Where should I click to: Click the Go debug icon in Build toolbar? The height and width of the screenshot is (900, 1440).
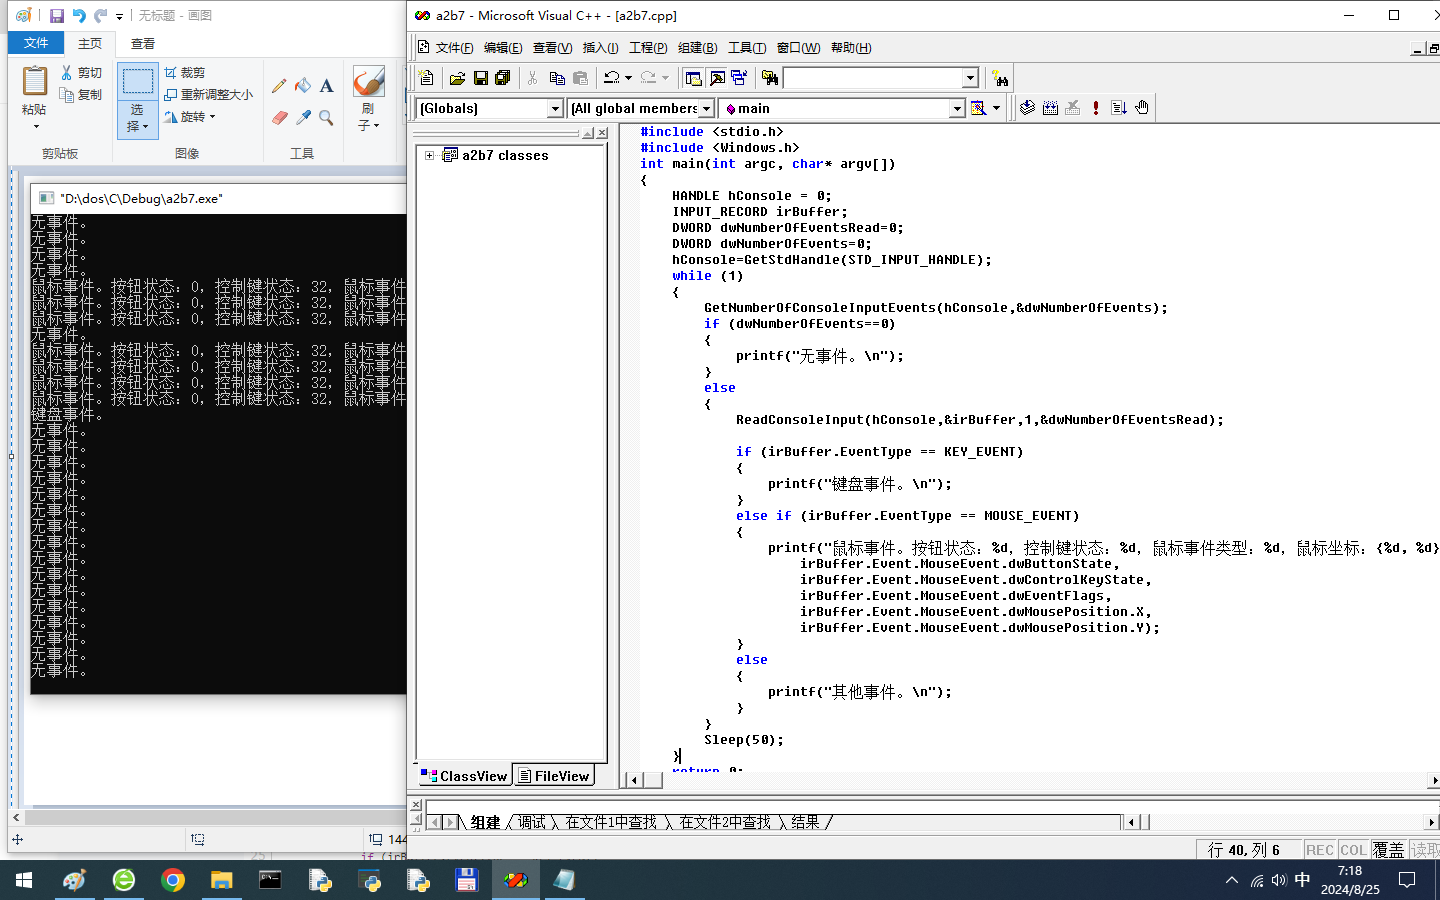click(x=1119, y=108)
